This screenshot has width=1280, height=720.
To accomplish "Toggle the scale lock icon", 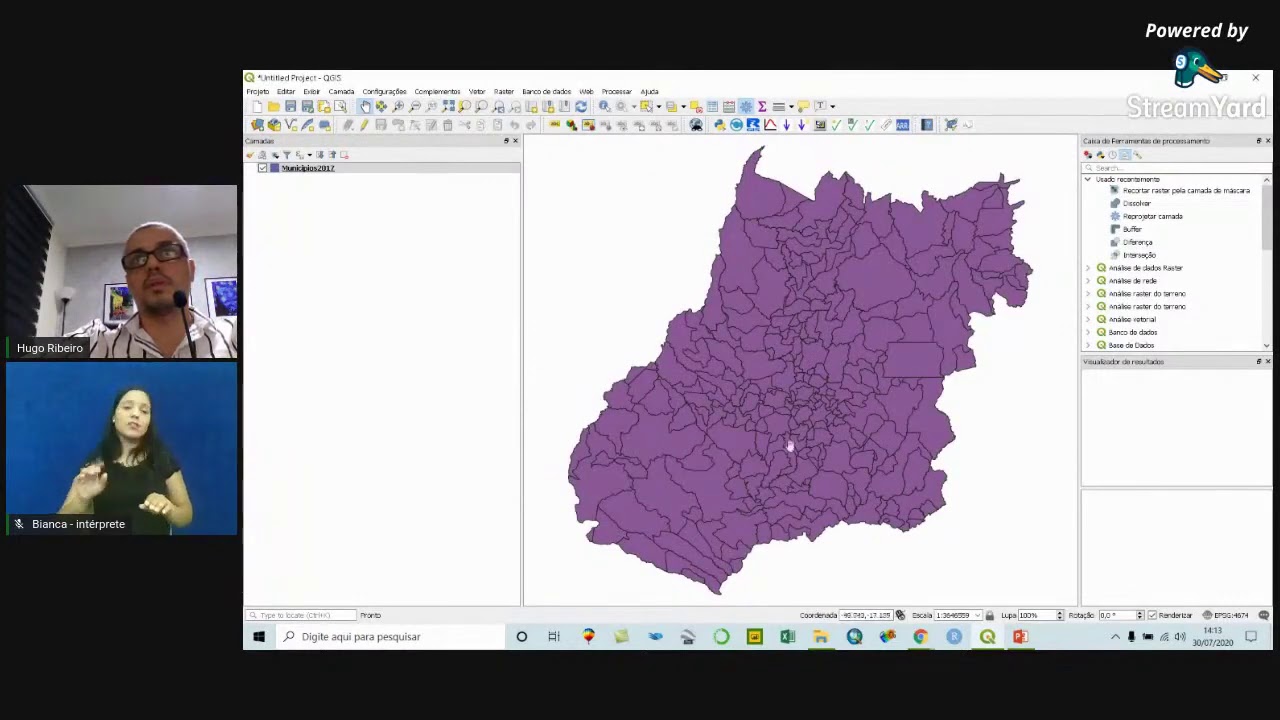I will pos(990,615).
